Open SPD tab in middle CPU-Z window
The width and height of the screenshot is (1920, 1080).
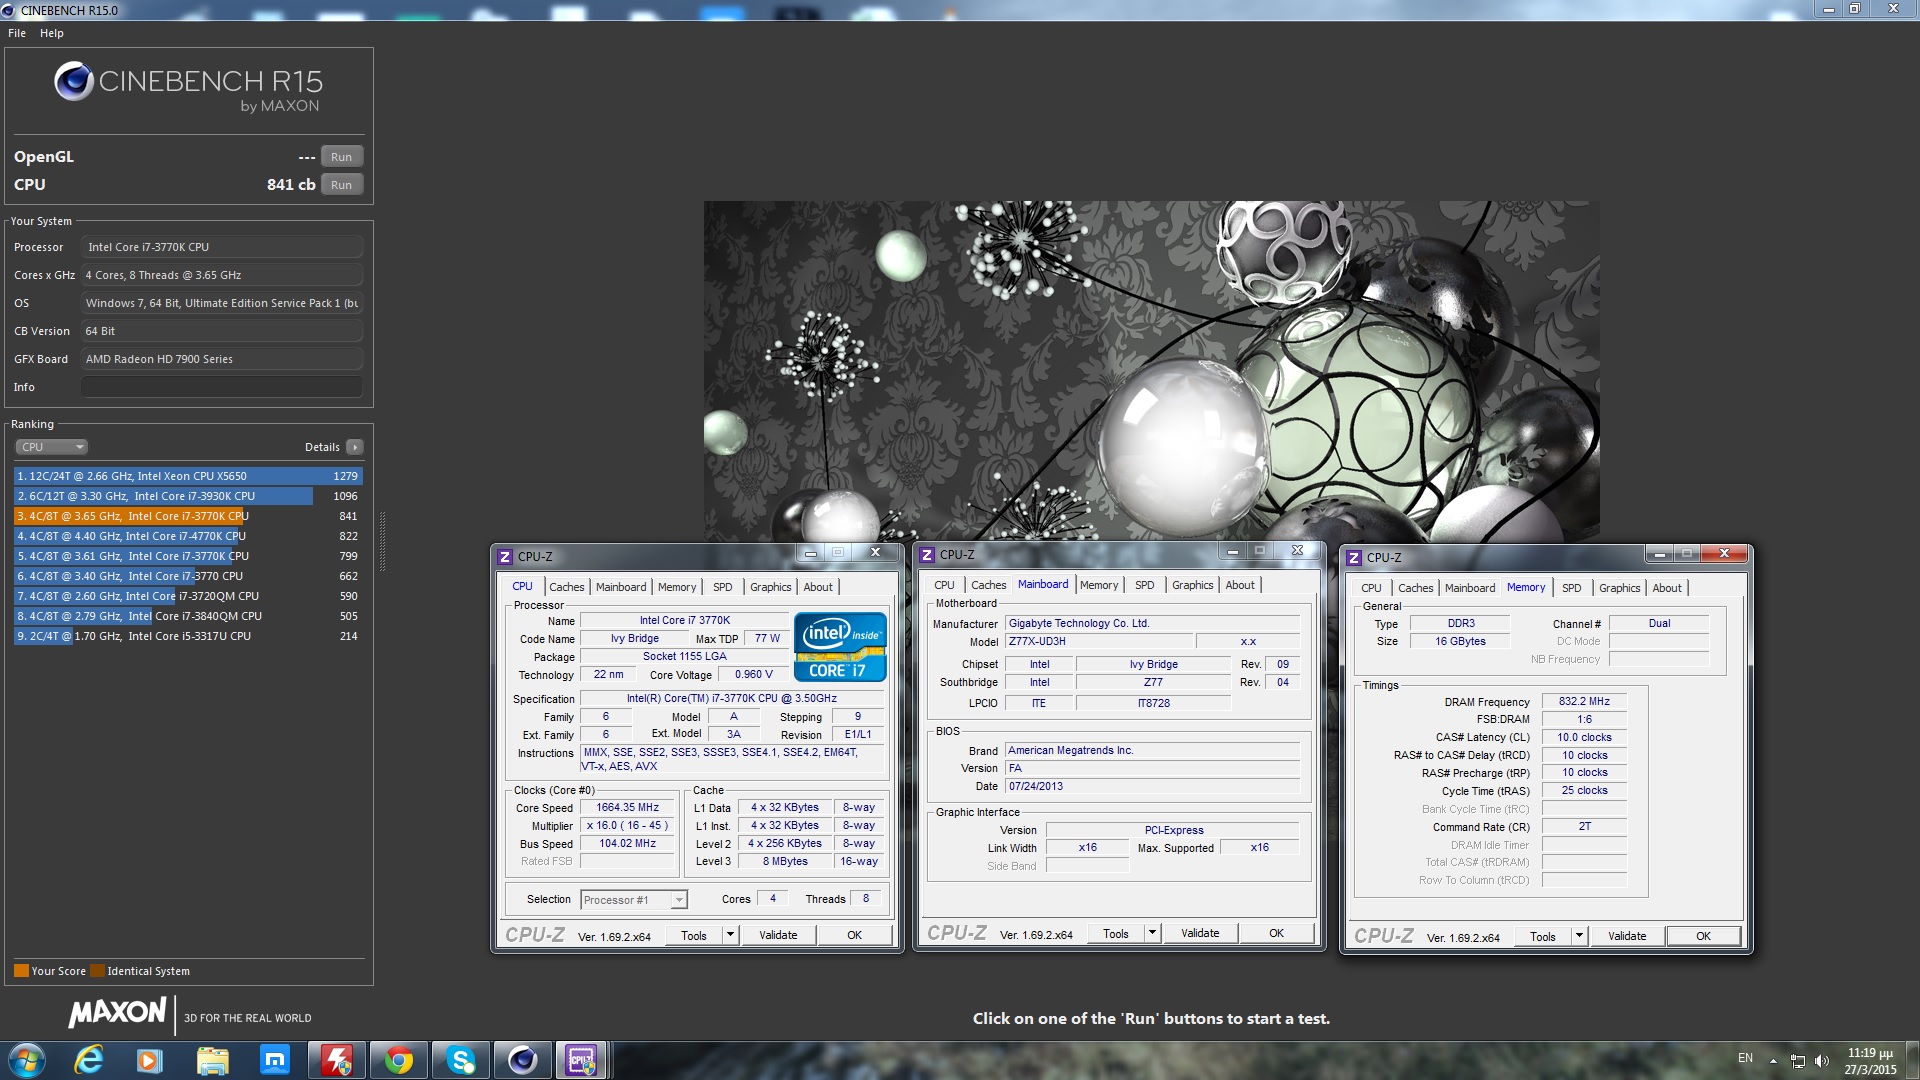(1145, 585)
